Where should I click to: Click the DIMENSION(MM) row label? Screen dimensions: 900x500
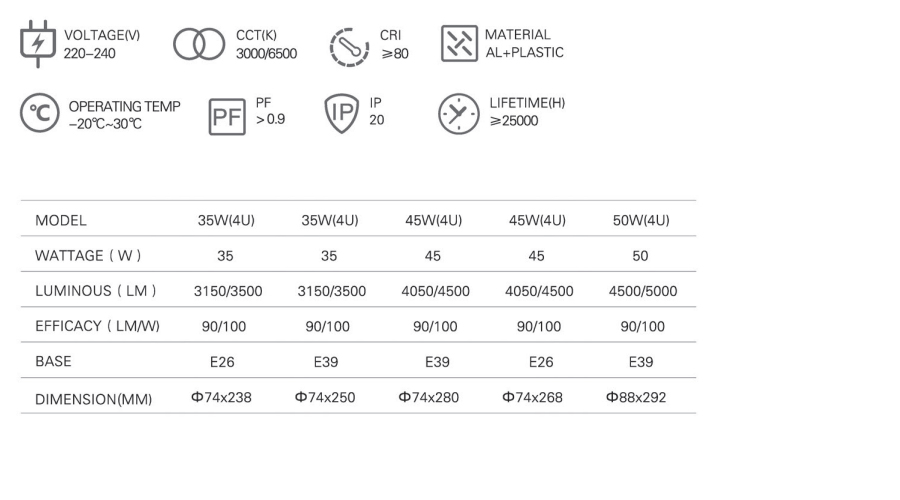[94, 399]
